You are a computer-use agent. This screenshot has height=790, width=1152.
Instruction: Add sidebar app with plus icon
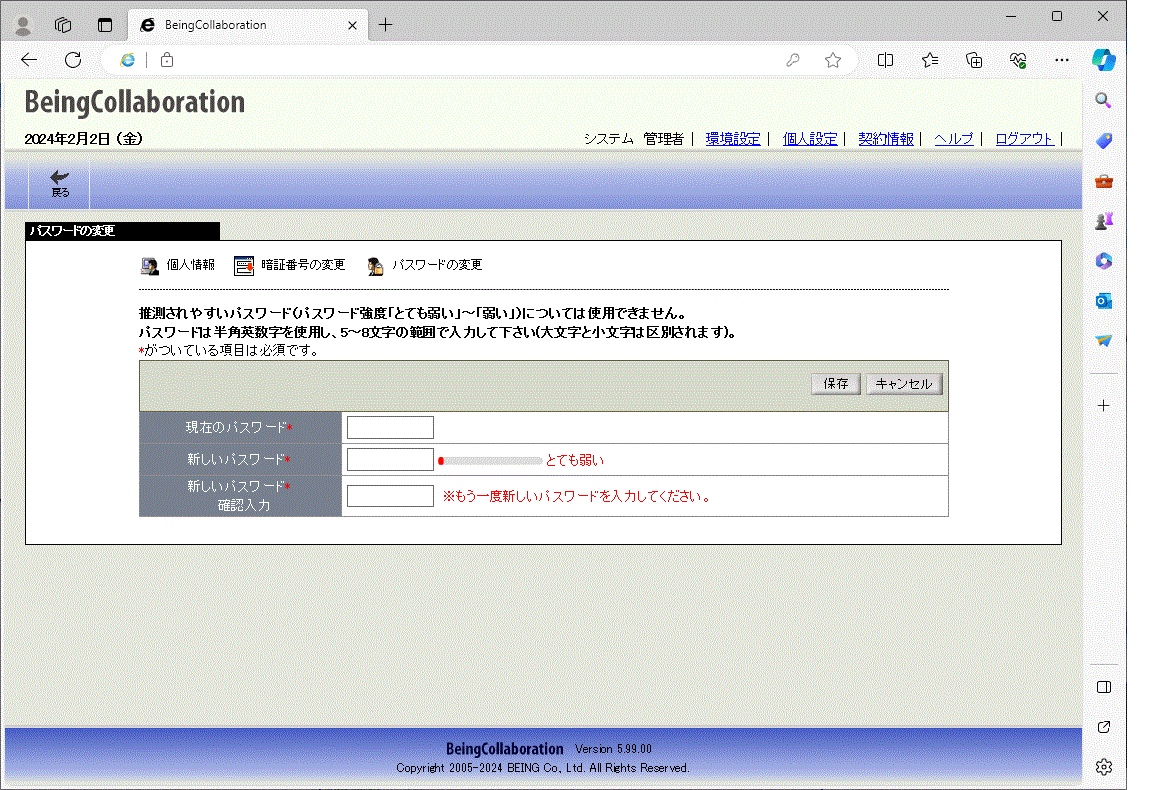point(1104,406)
